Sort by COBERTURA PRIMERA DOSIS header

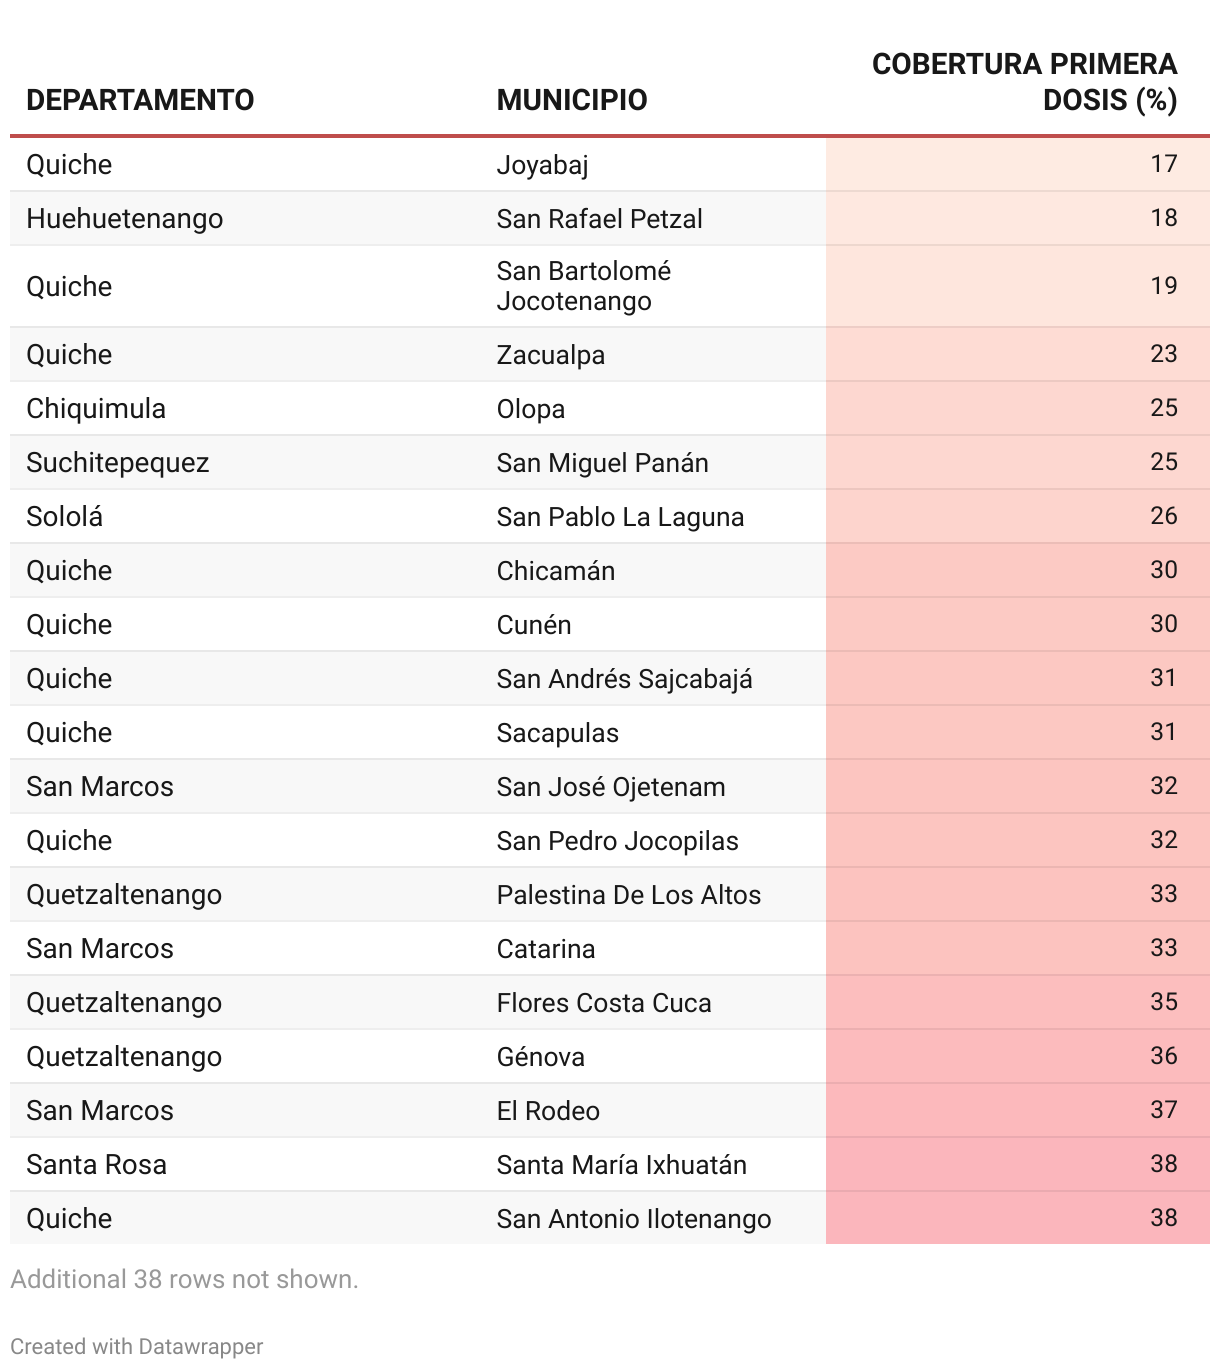[1024, 82]
